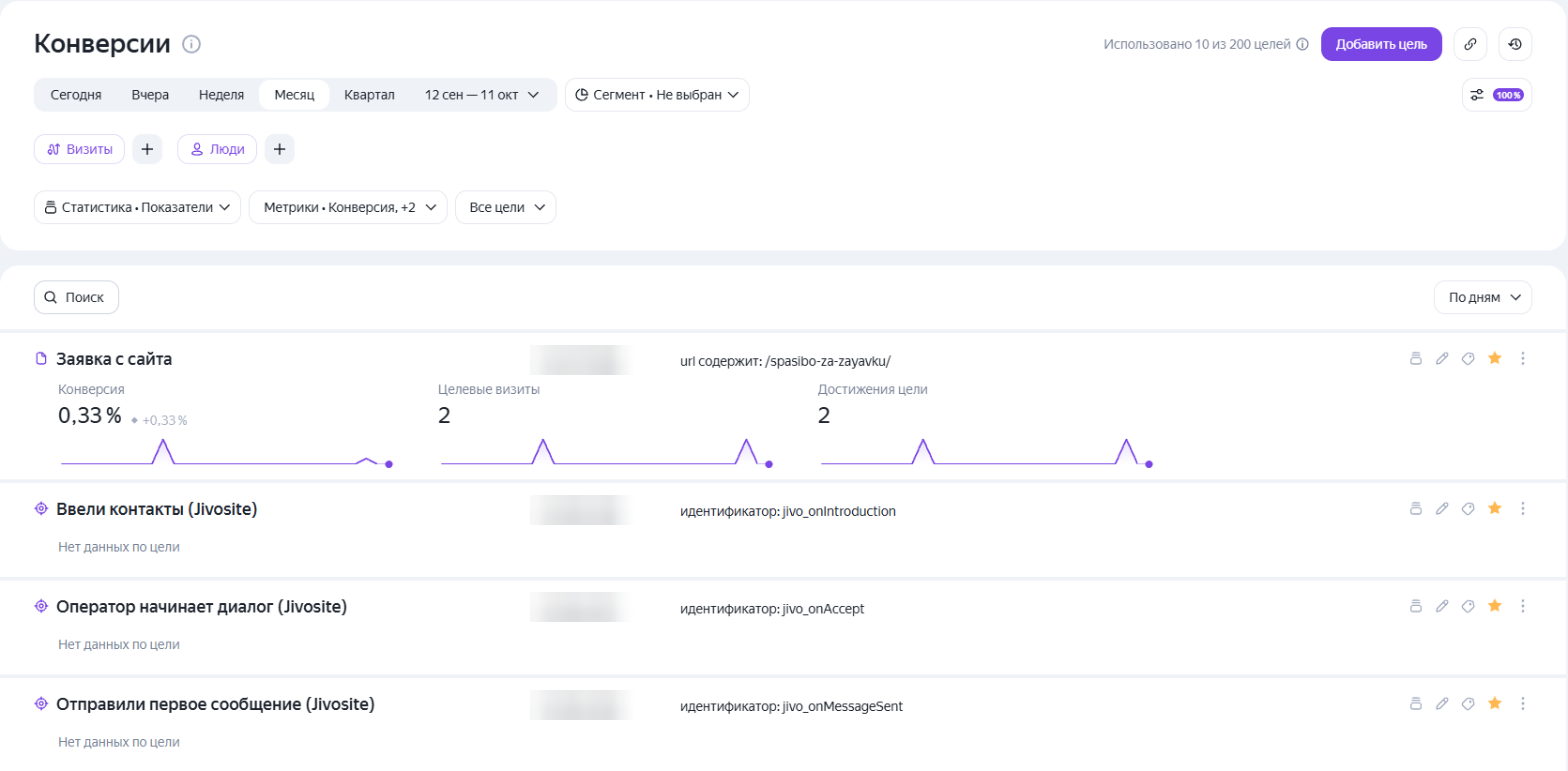Switch to the Квартал period tab
This screenshot has width=1568, height=771.
point(369,95)
